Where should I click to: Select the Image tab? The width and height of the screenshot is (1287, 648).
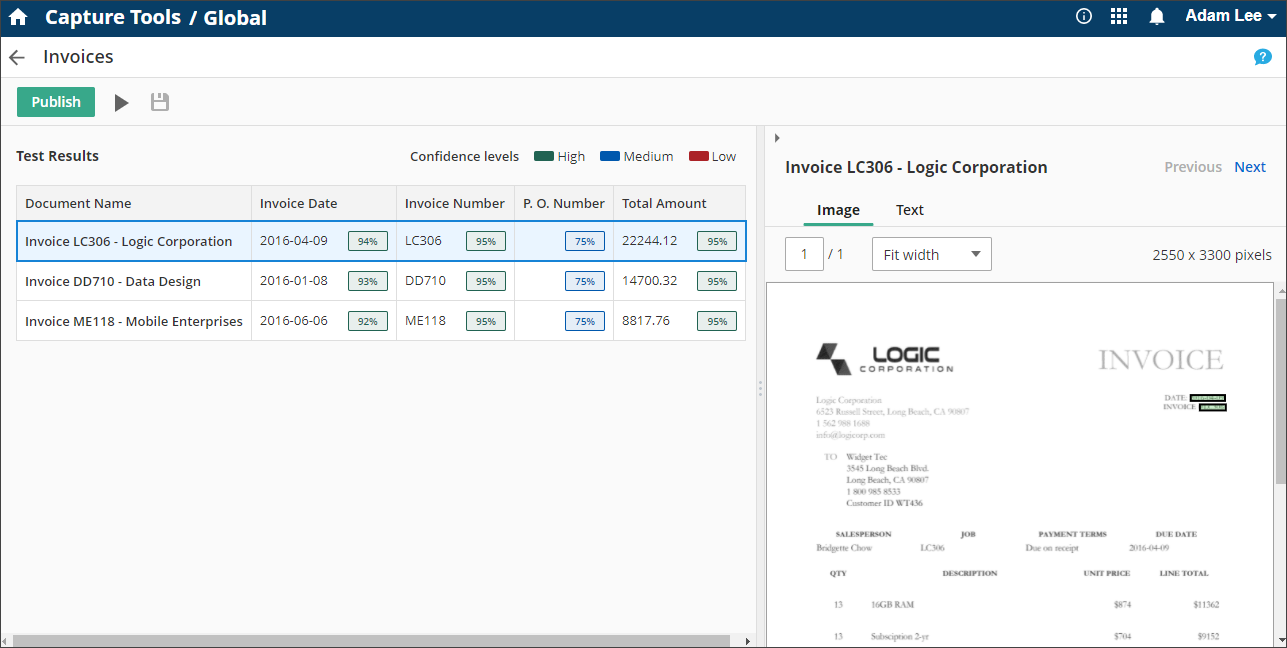[x=838, y=210]
